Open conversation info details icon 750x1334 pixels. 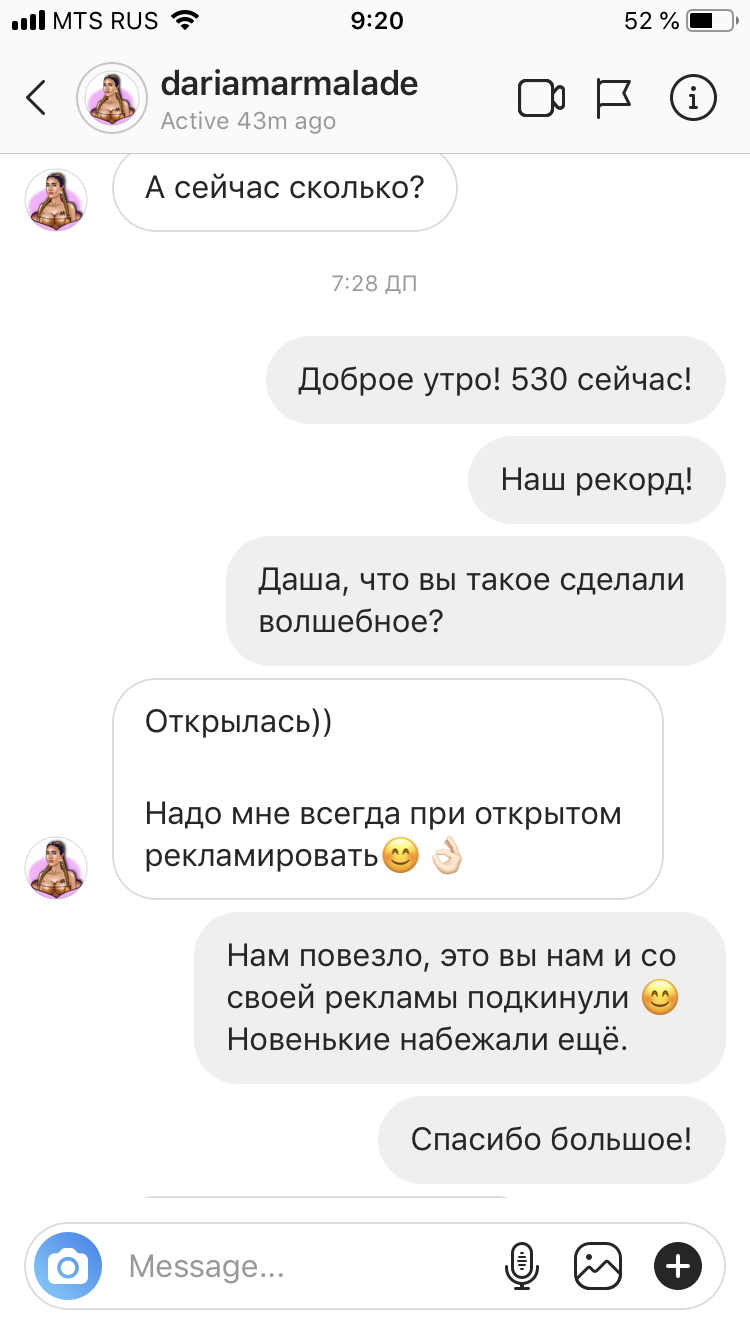coord(692,97)
